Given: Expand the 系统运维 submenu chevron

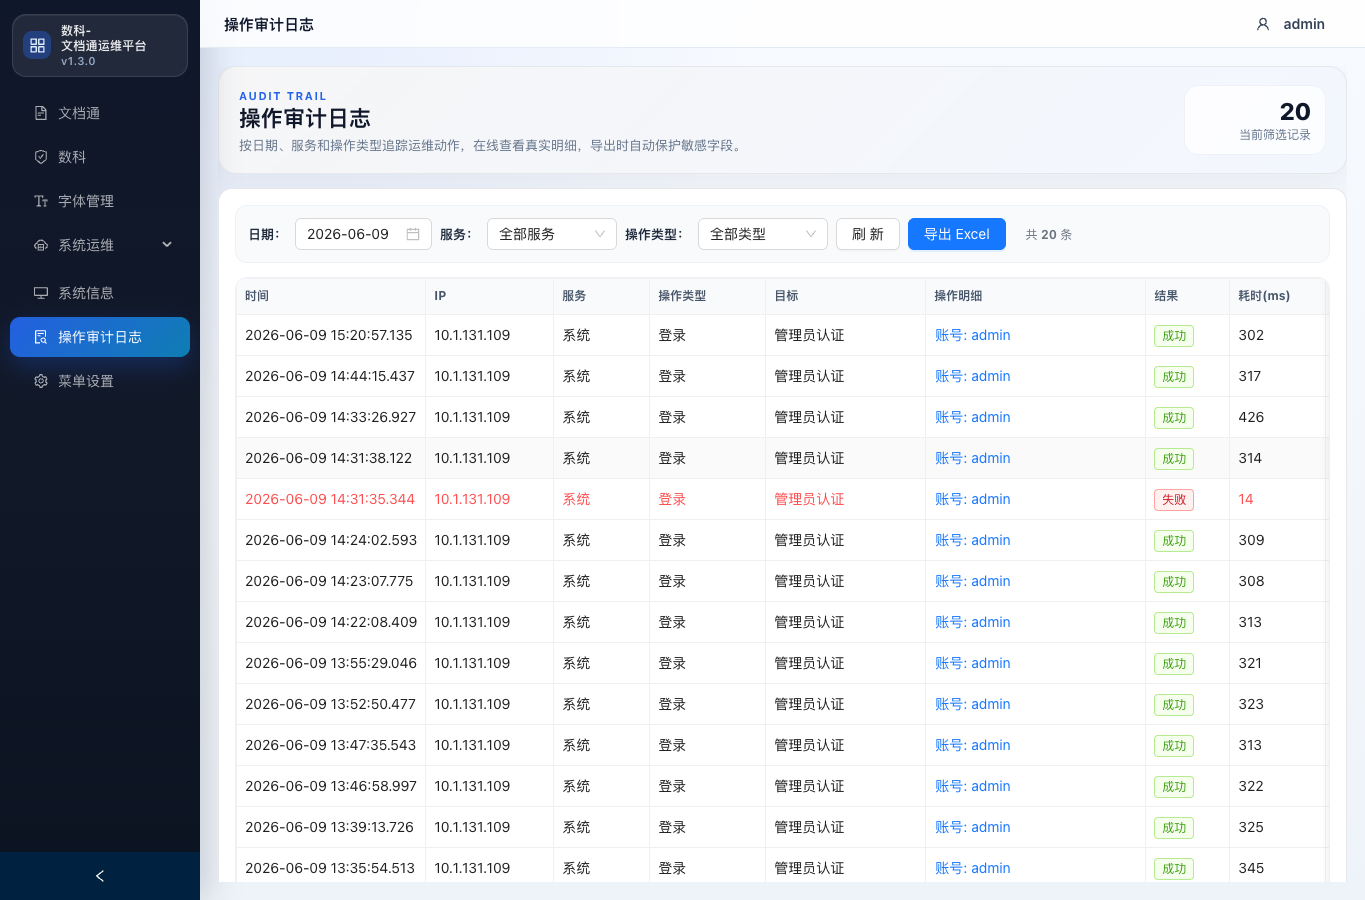Looking at the screenshot, I should point(167,245).
